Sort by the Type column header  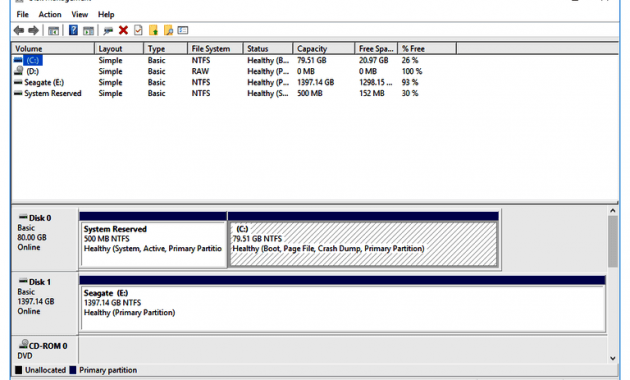point(165,49)
